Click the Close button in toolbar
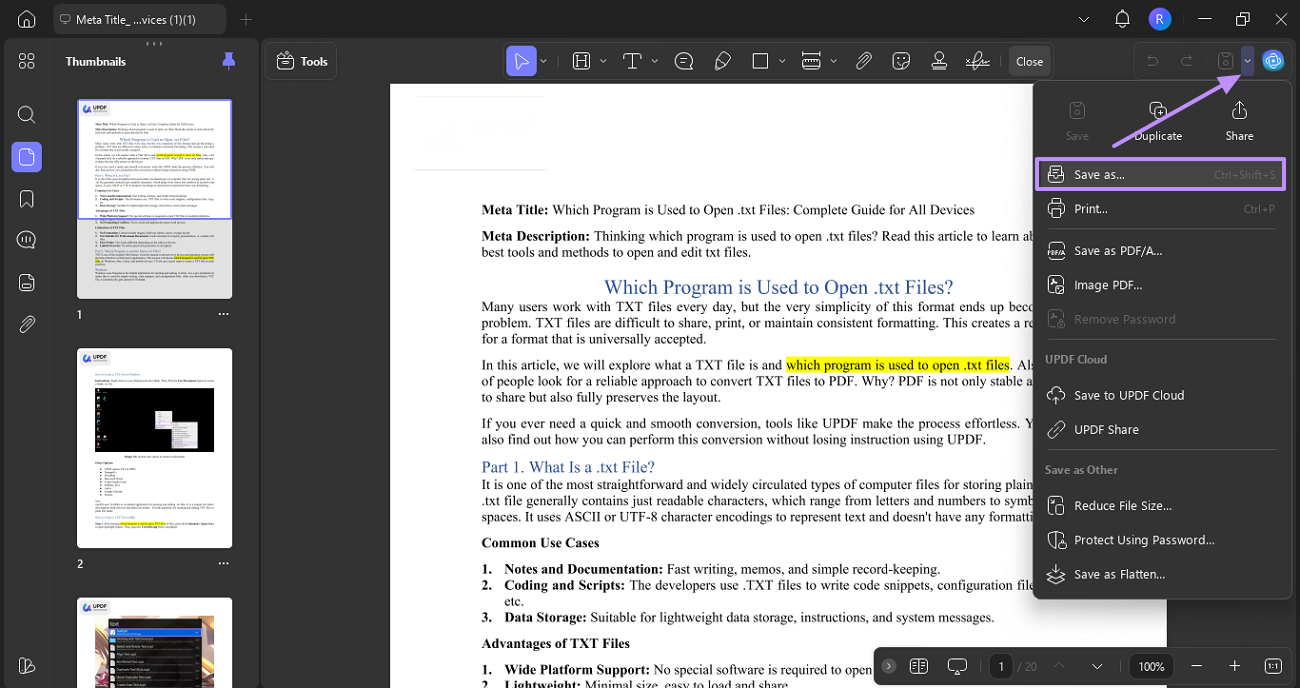The width and height of the screenshot is (1300, 688). (x=1029, y=61)
